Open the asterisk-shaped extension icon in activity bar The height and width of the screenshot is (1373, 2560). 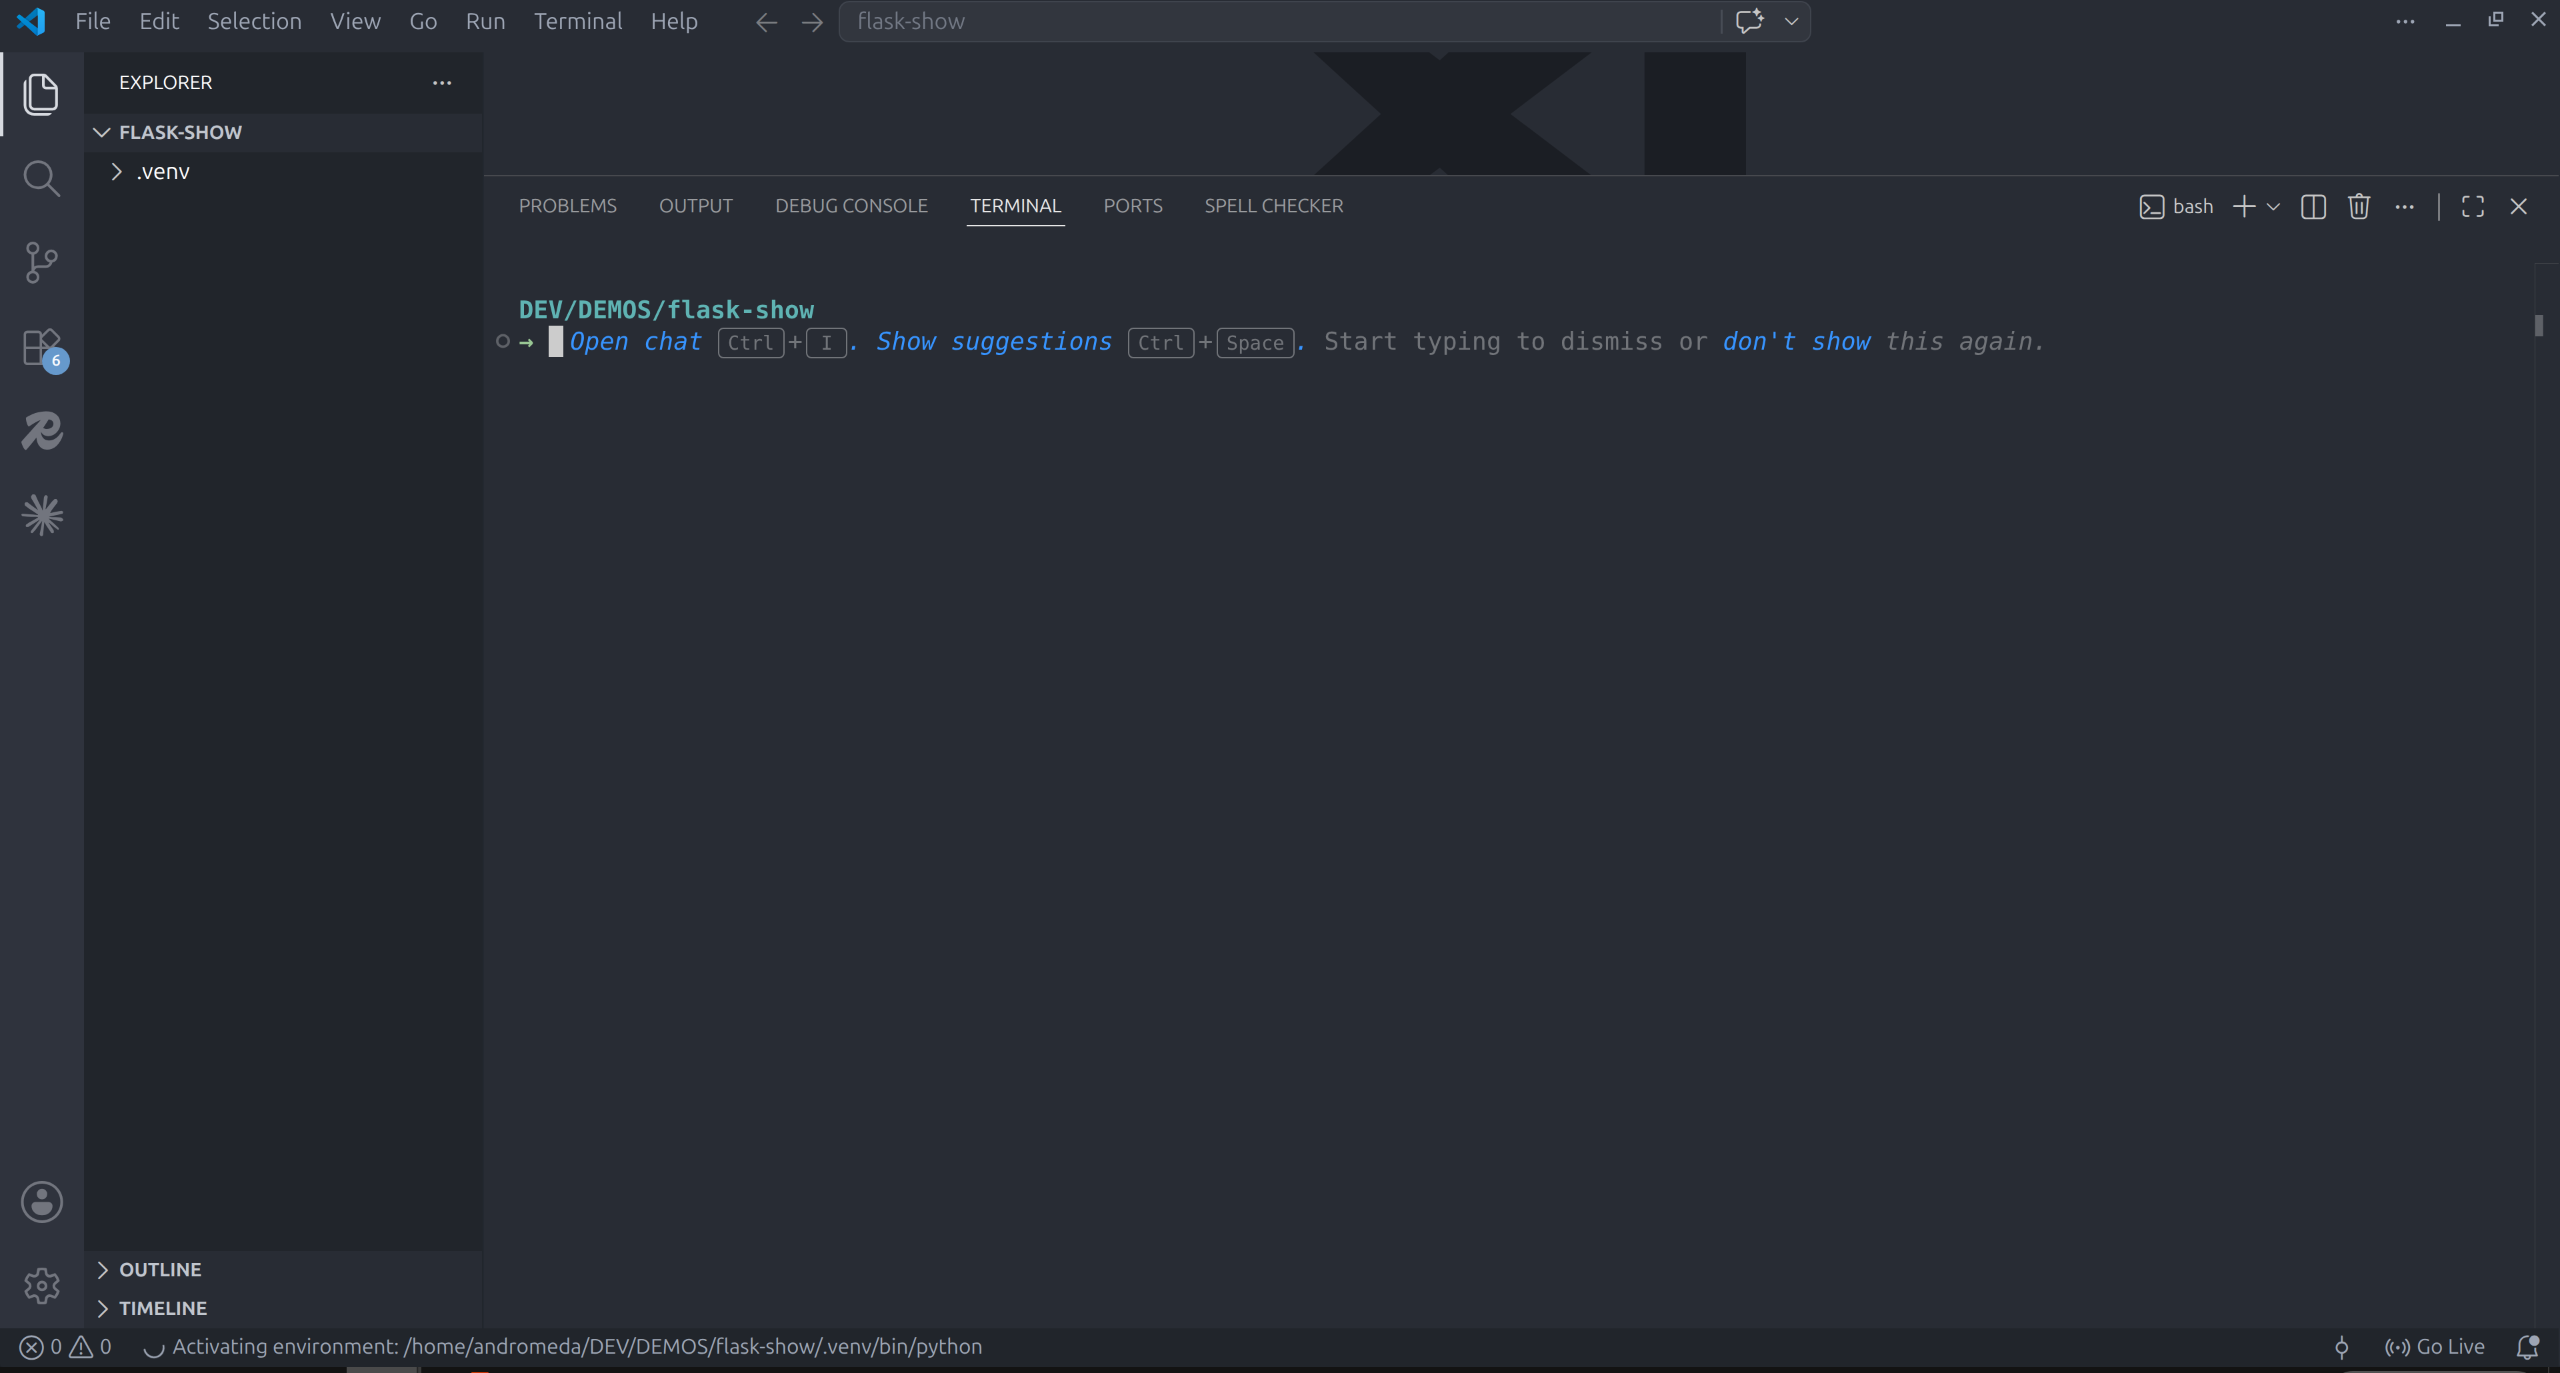[42, 515]
